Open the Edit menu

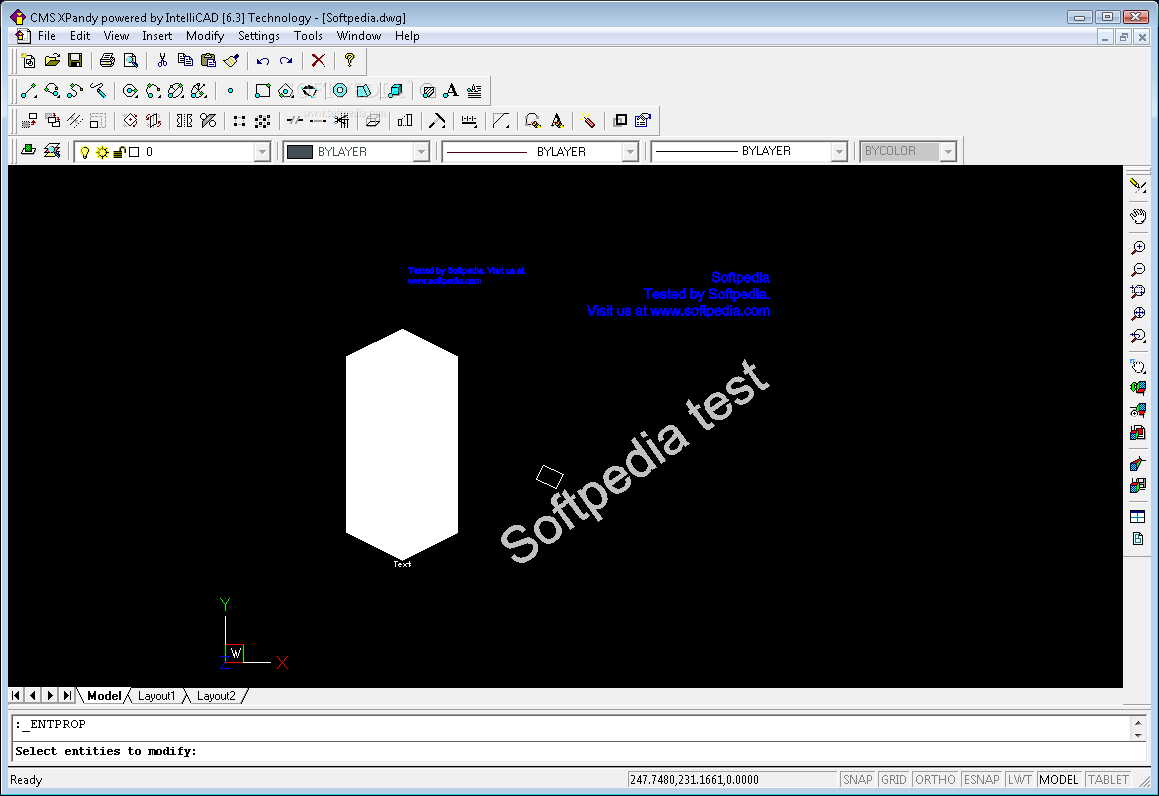tap(80, 35)
